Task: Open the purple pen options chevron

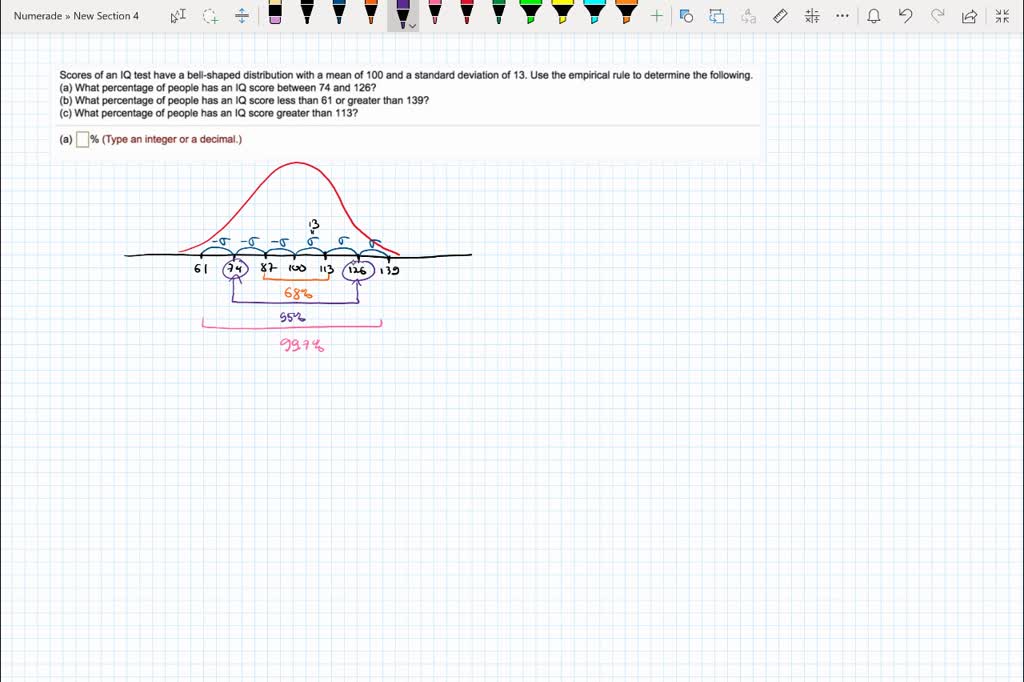Action: pos(412,24)
